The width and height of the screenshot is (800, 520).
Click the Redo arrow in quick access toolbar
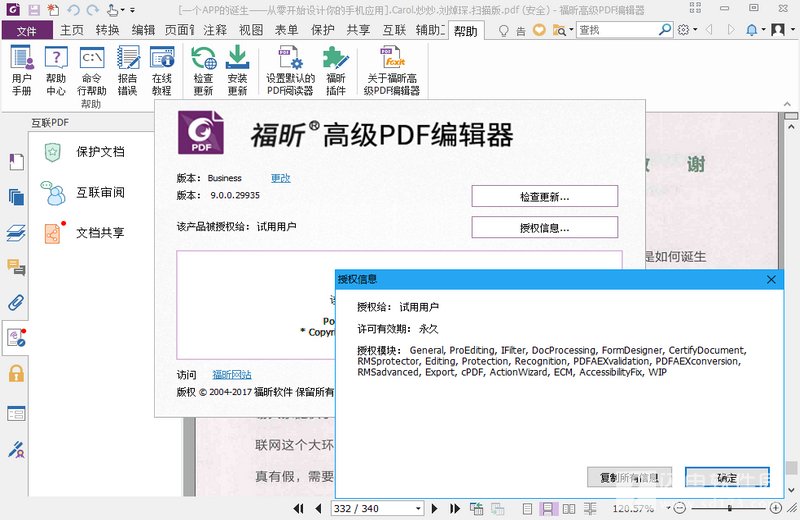coord(92,10)
